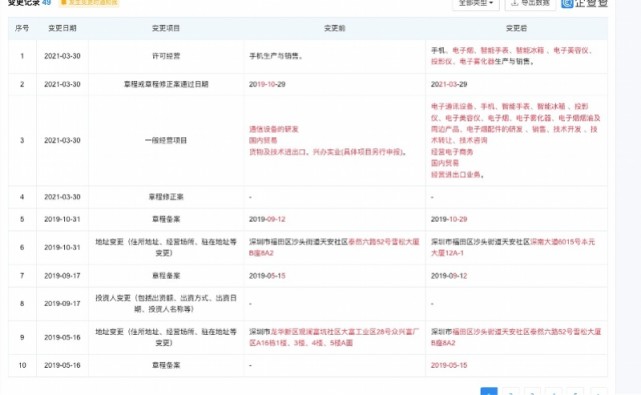The width and height of the screenshot is (641, 395).
Task: Click the 2021-03-30 date in row 4
Action: point(62,197)
